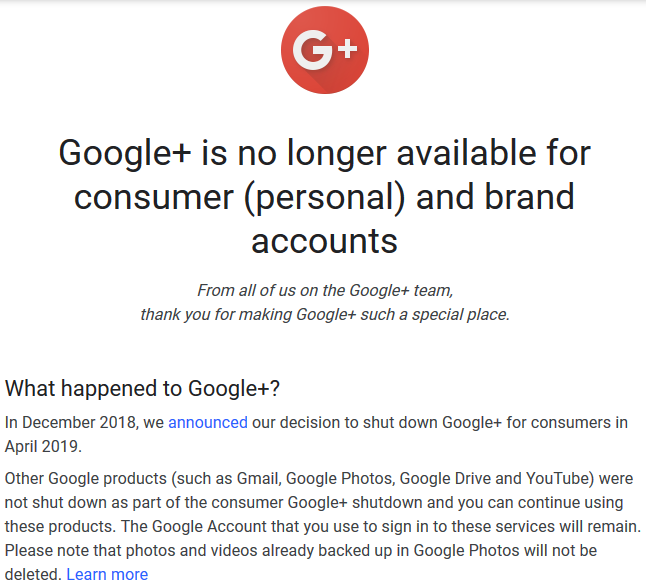This screenshot has height=585, width=646.
Task: Follow the 'Learn more' link
Action: coord(107,574)
